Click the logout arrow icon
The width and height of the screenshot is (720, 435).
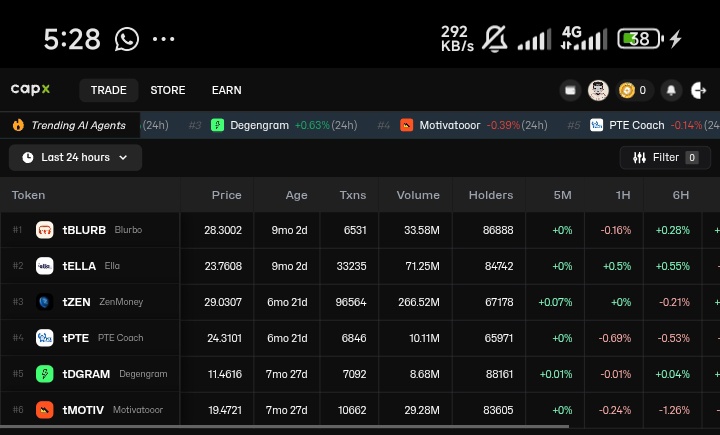click(x=699, y=90)
